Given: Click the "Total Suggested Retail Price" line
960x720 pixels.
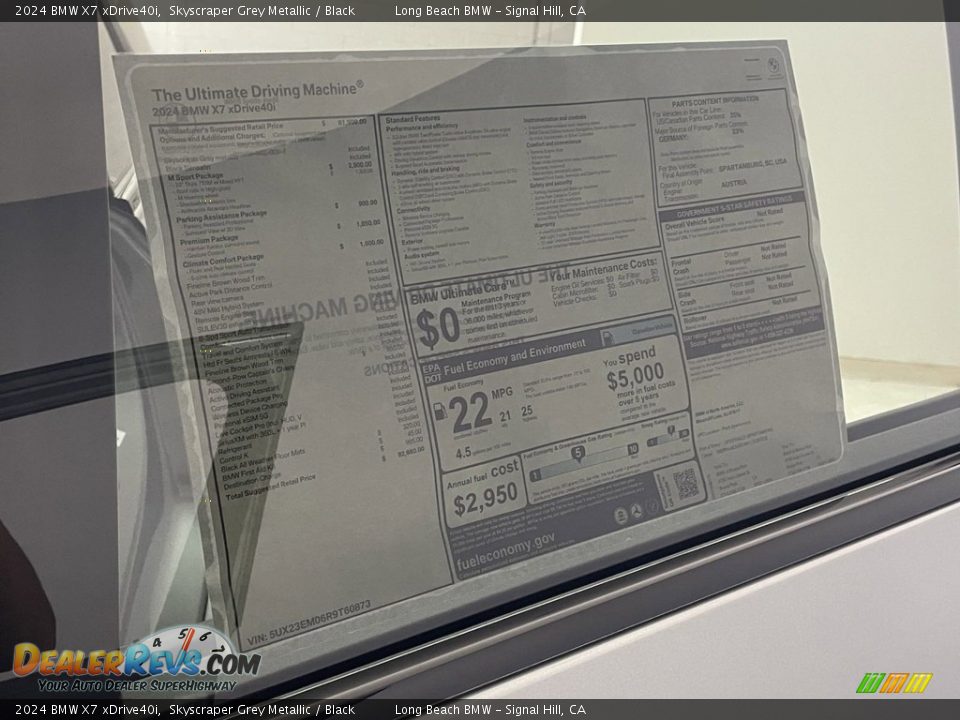Looking at the screenshot, I should [x=271, y=487].
